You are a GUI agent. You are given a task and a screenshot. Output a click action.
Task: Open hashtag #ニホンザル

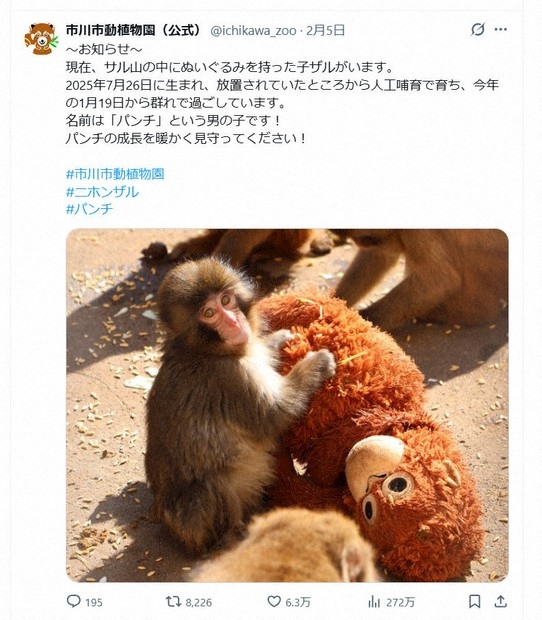102,192
